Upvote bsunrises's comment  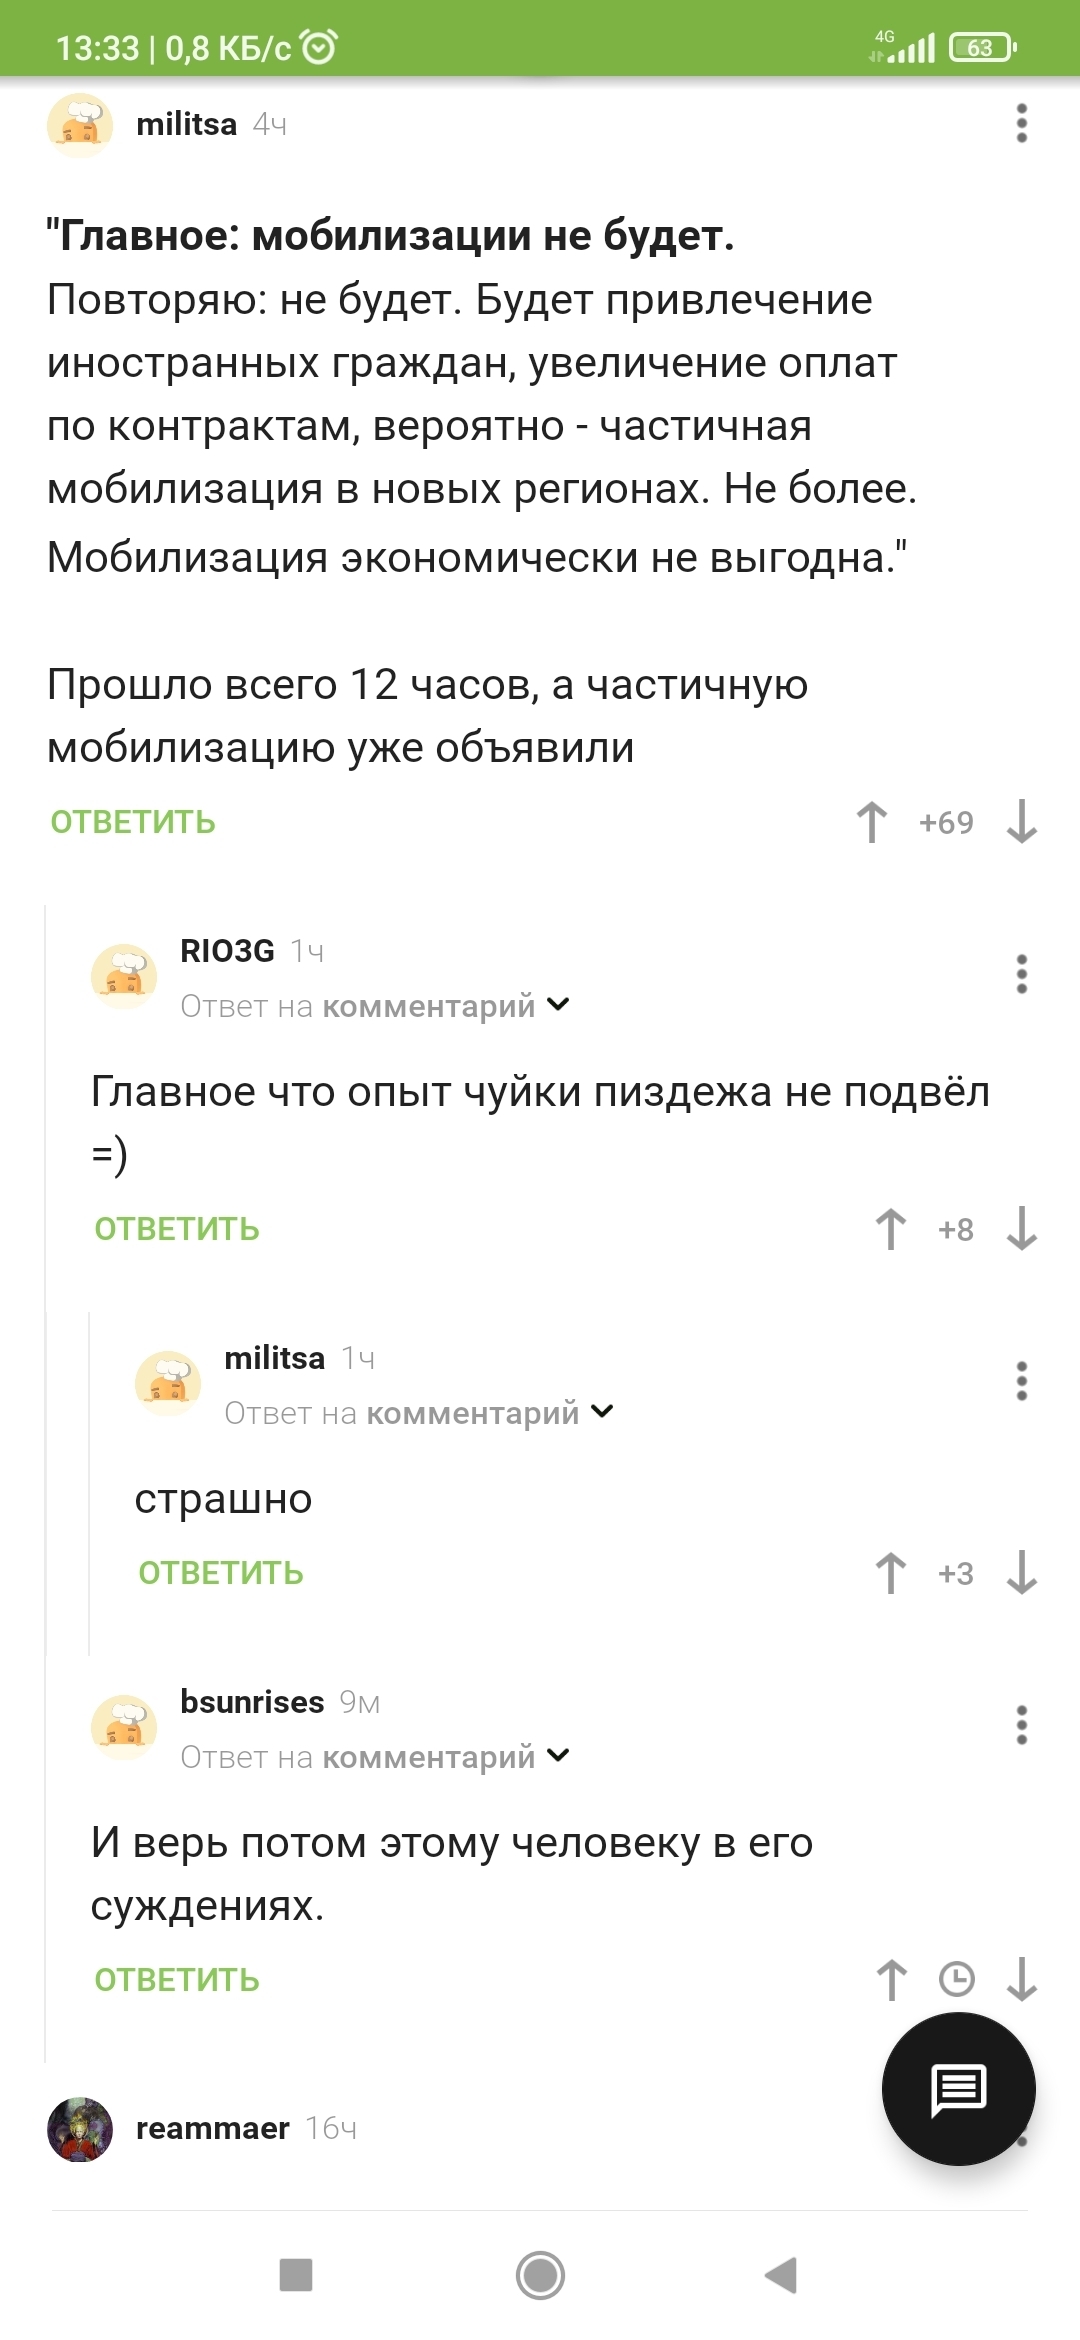tap(891, 1979)
